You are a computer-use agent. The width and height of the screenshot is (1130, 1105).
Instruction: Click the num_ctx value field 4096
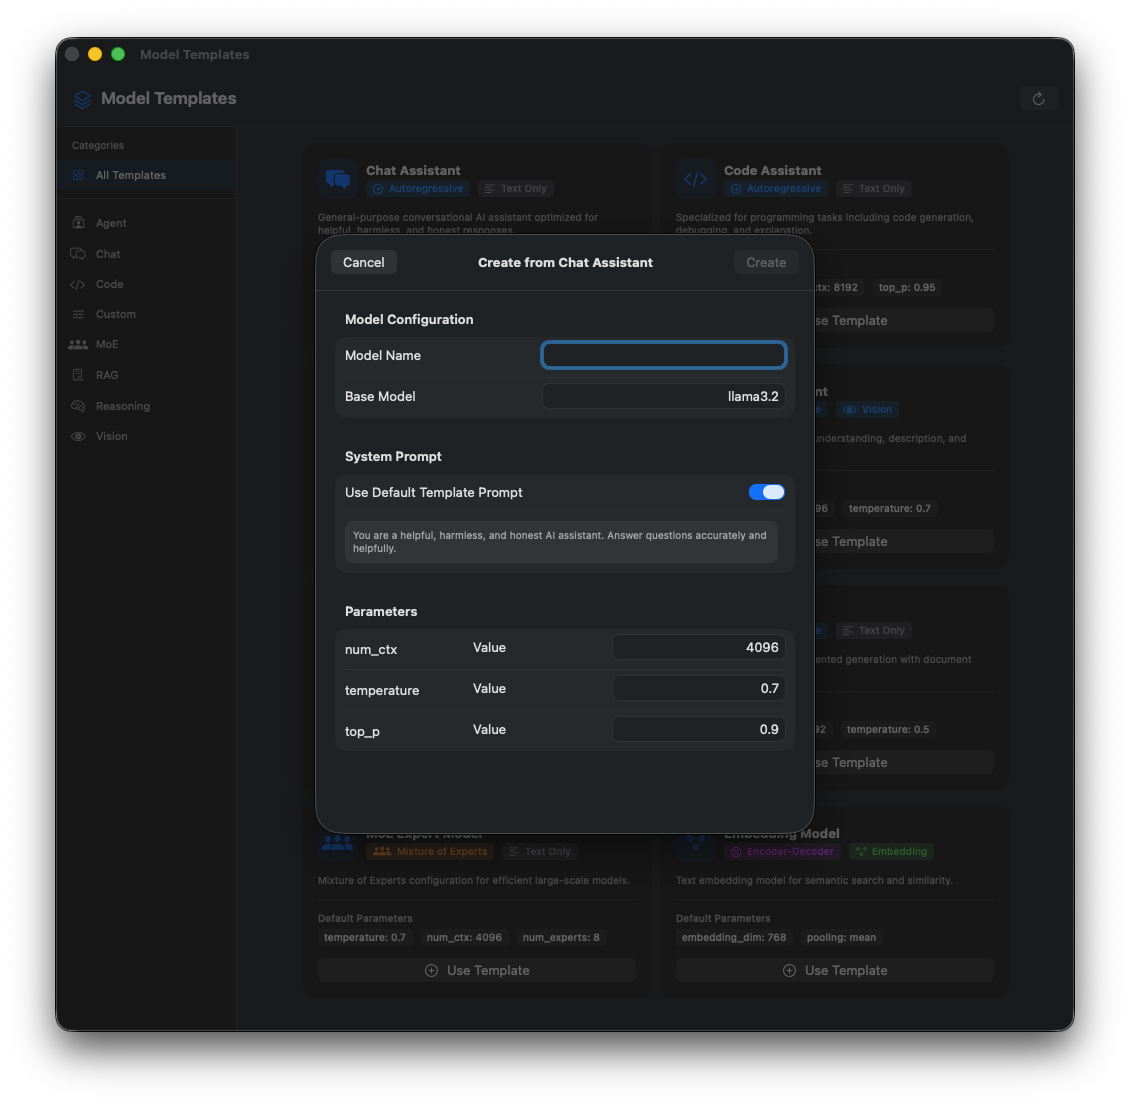[698, 648]
